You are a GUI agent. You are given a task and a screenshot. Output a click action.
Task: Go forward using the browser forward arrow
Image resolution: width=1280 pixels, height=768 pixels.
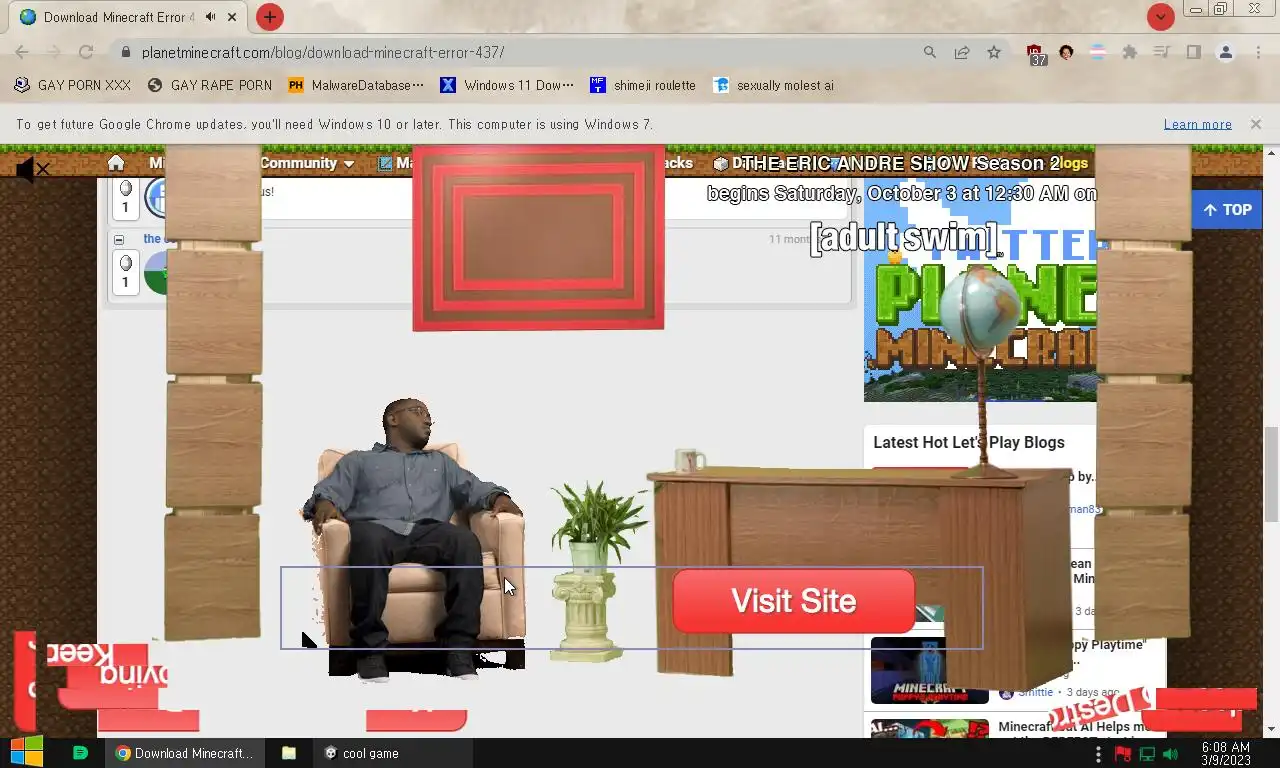pyautogui.click(x=54, y=52)
